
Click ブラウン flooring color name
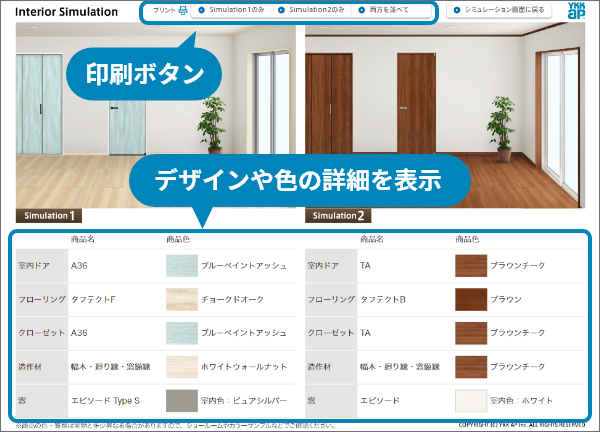pyautogui.click(x=506, y=299)
